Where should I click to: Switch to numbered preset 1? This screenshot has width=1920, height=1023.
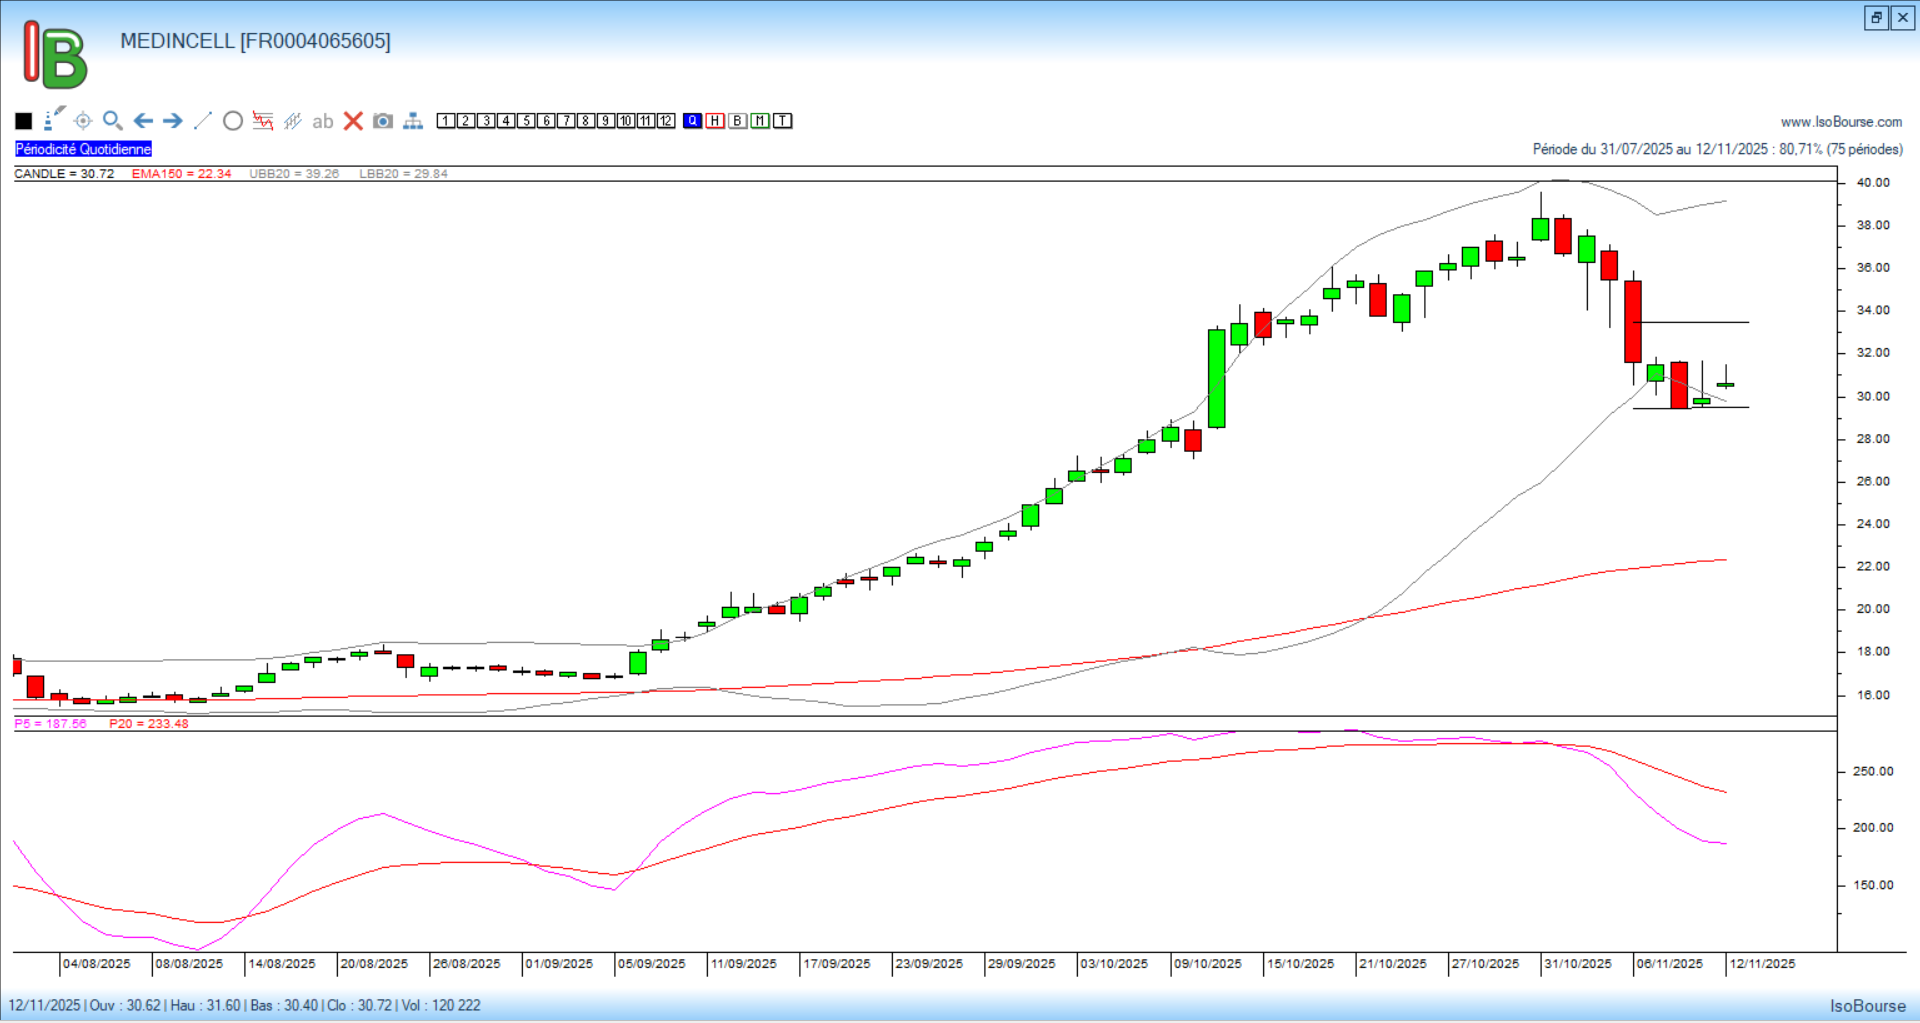(446, 121)
